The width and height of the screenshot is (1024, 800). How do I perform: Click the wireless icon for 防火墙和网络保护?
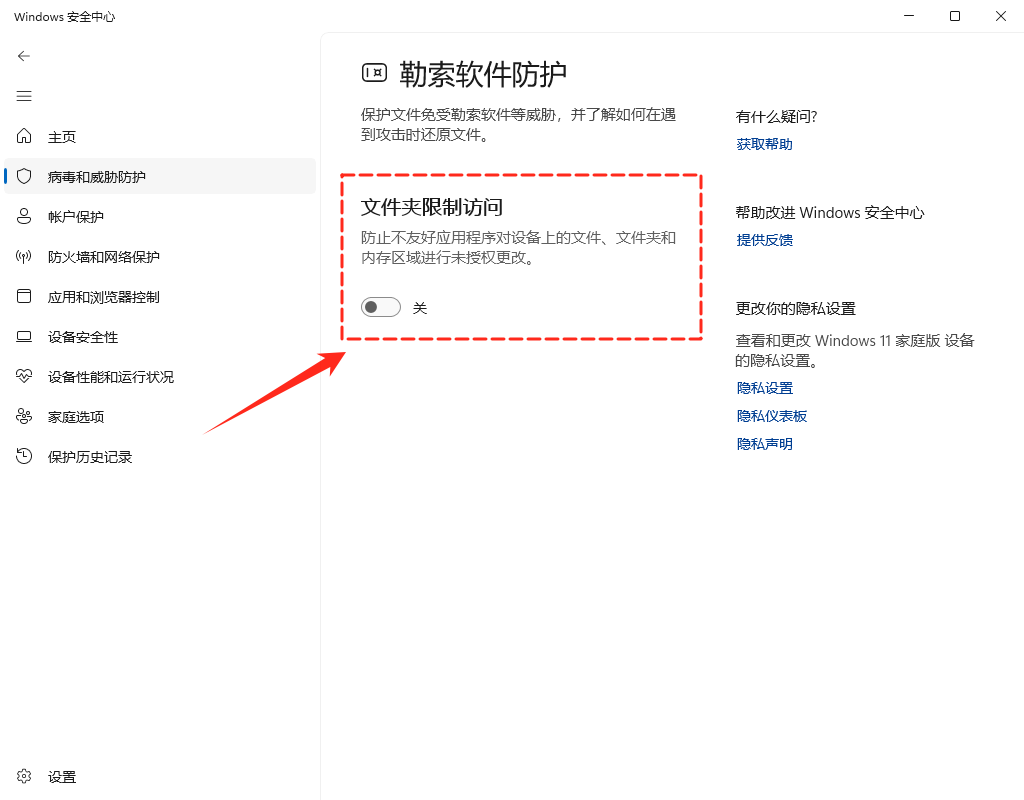[24, 257]
